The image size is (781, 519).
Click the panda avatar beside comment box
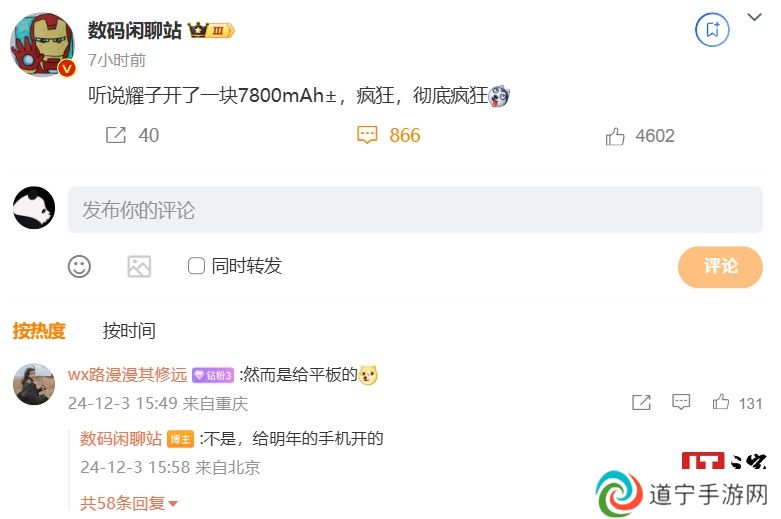[x=34, y=208]
